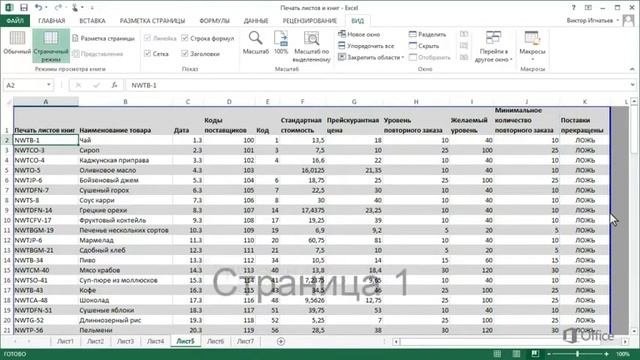
Task: Open Разметка страницы view
Action: [x=104, y=38]
